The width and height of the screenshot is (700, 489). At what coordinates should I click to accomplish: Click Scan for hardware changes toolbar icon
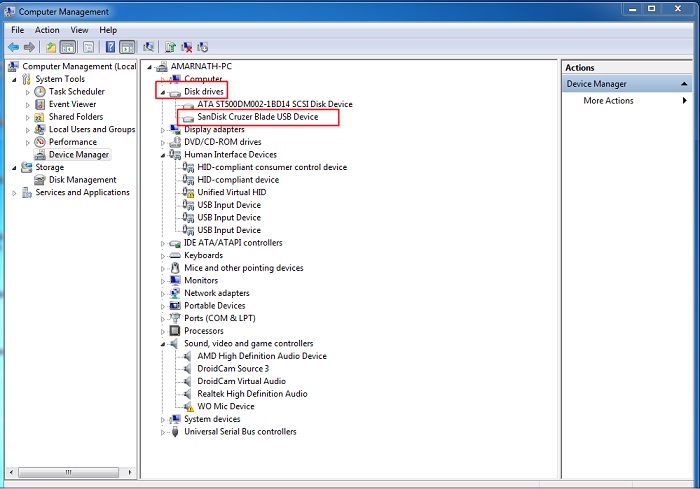pyautogui.click(x=149, y=47)
